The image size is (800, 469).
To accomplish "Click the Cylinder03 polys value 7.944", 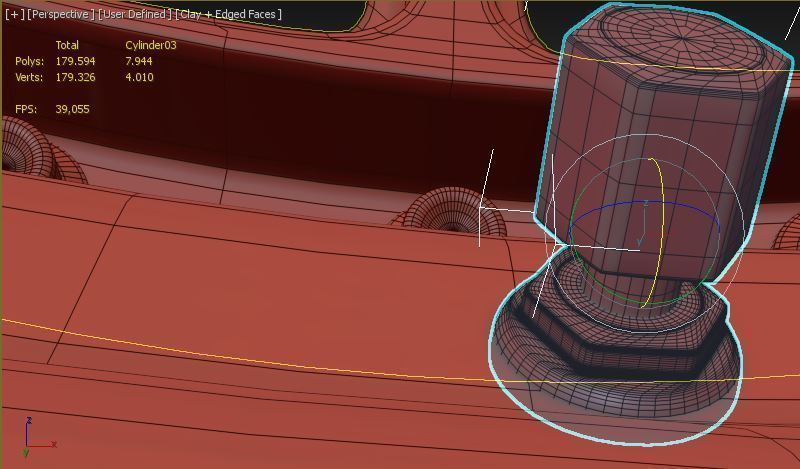I will click(x=139, y=61).
